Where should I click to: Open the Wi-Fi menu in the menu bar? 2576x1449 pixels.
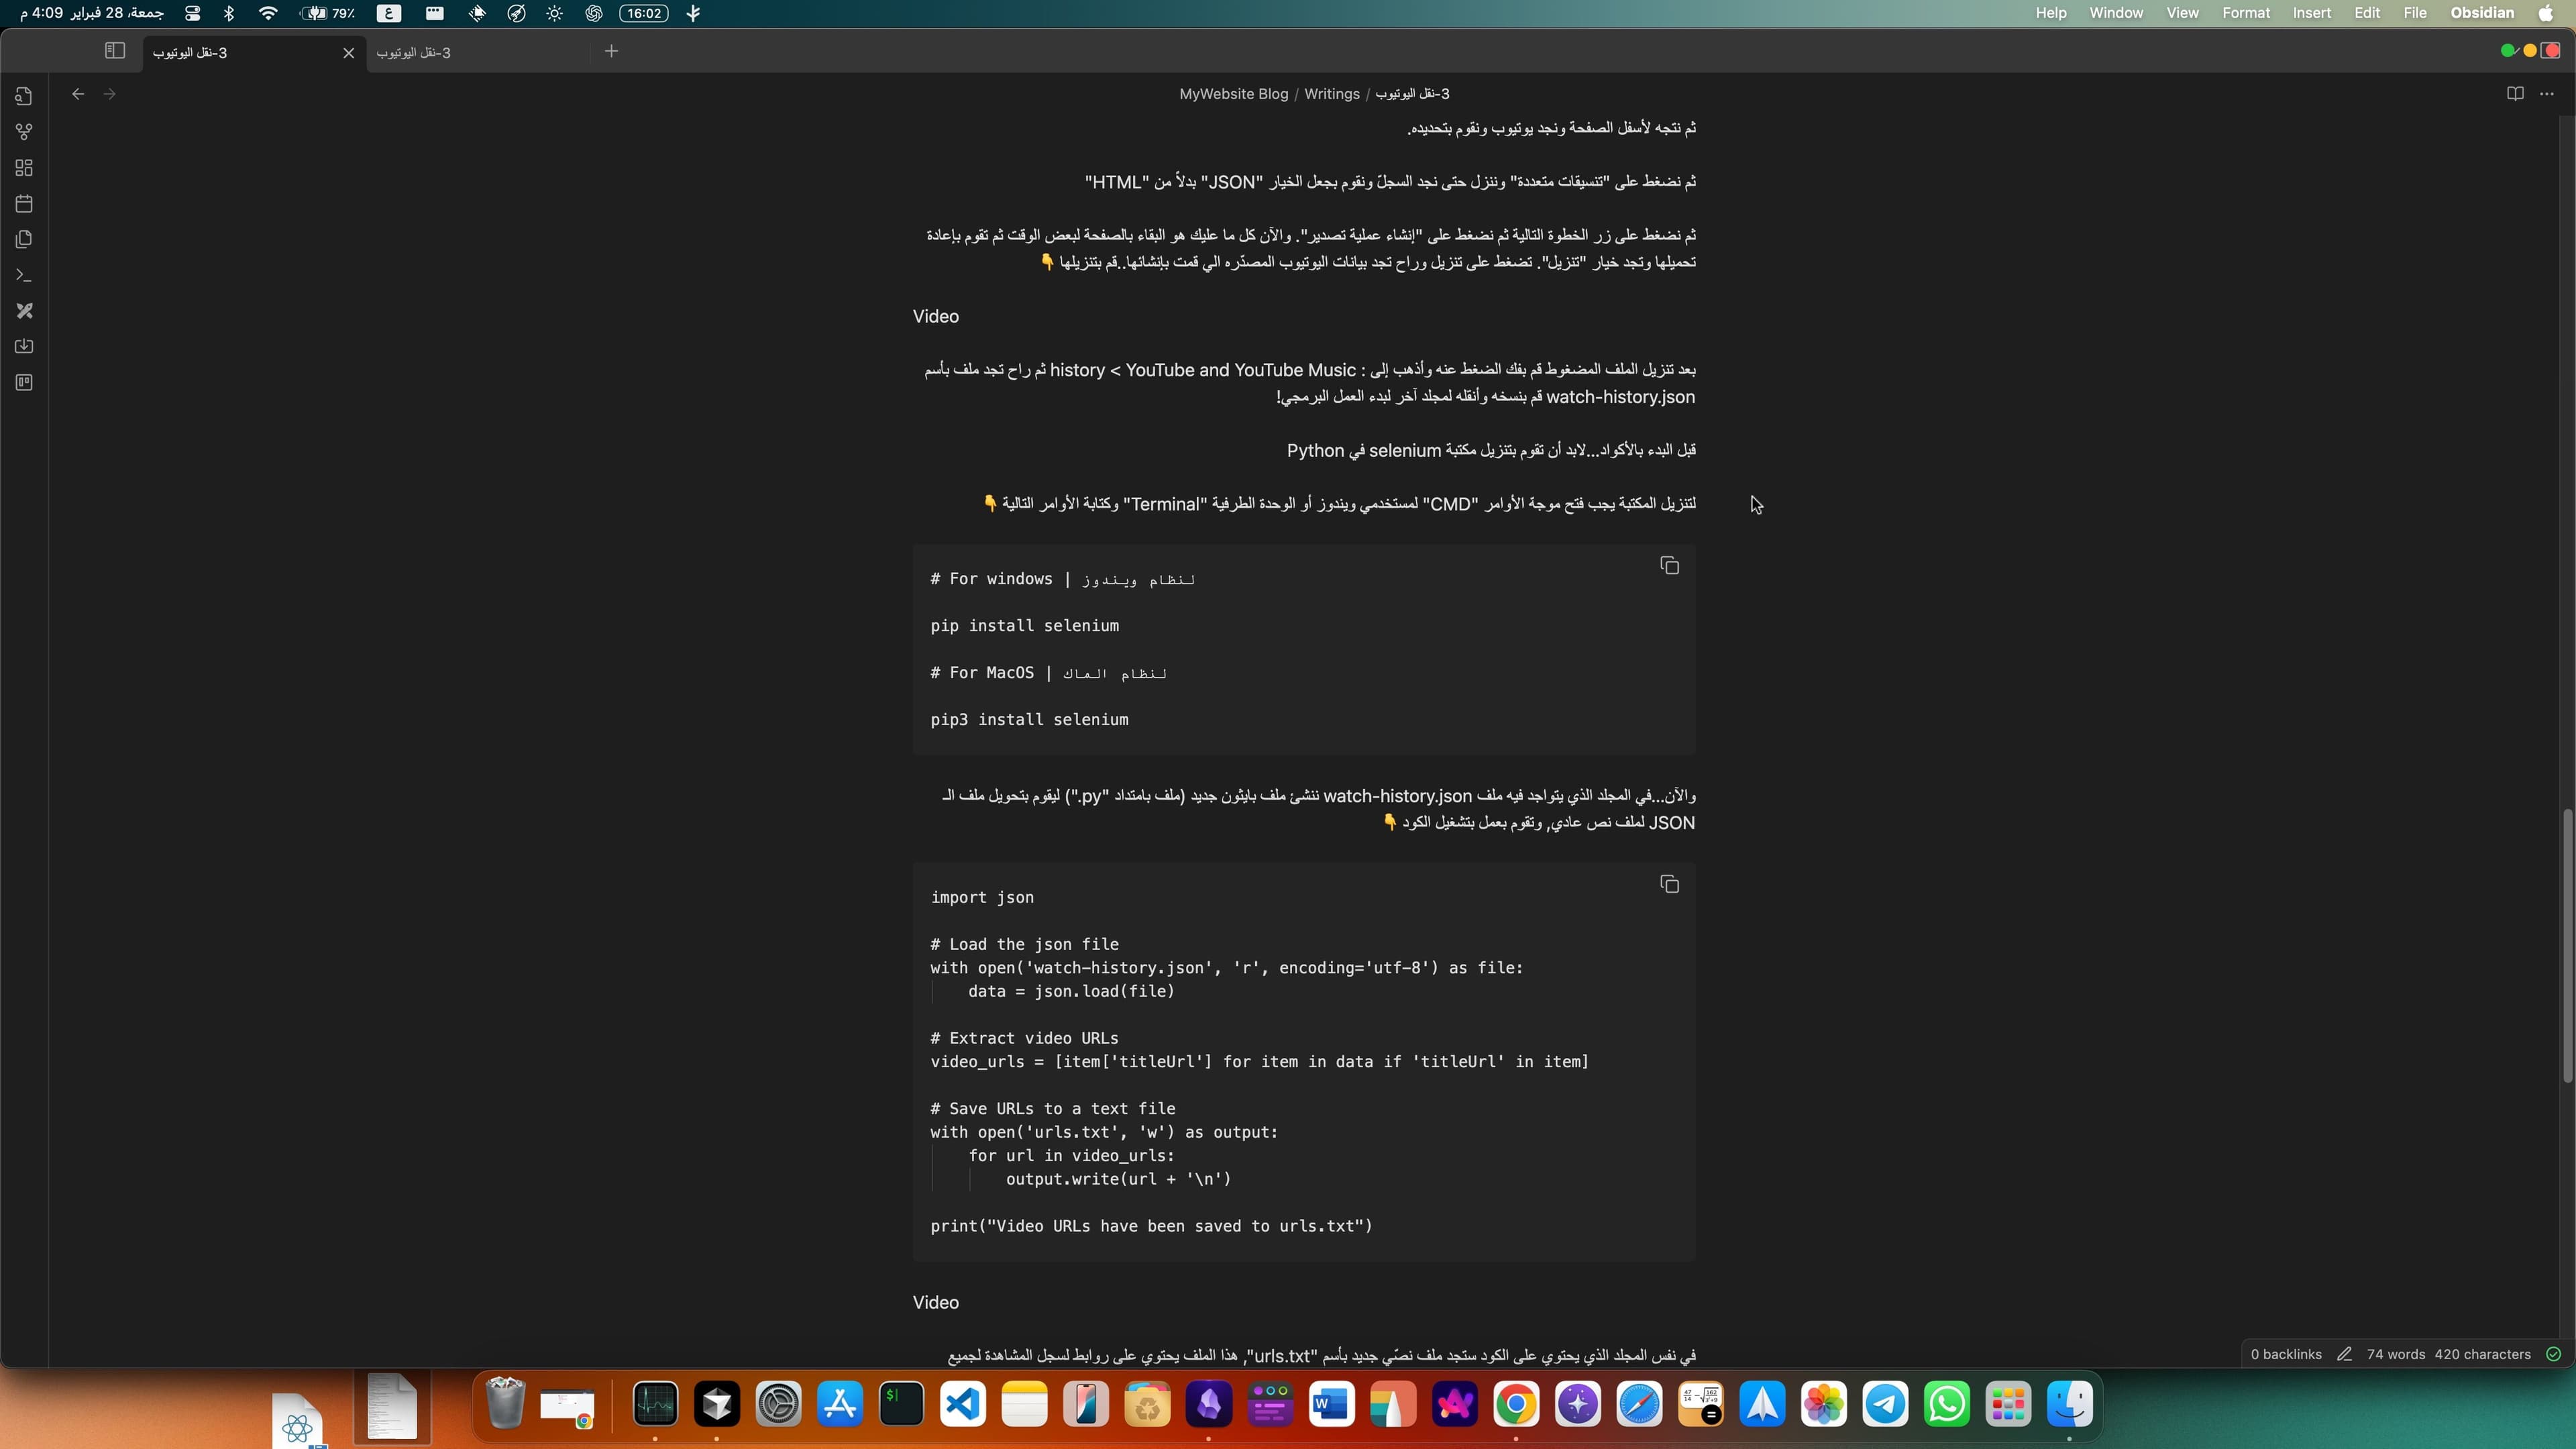(267, 13)
